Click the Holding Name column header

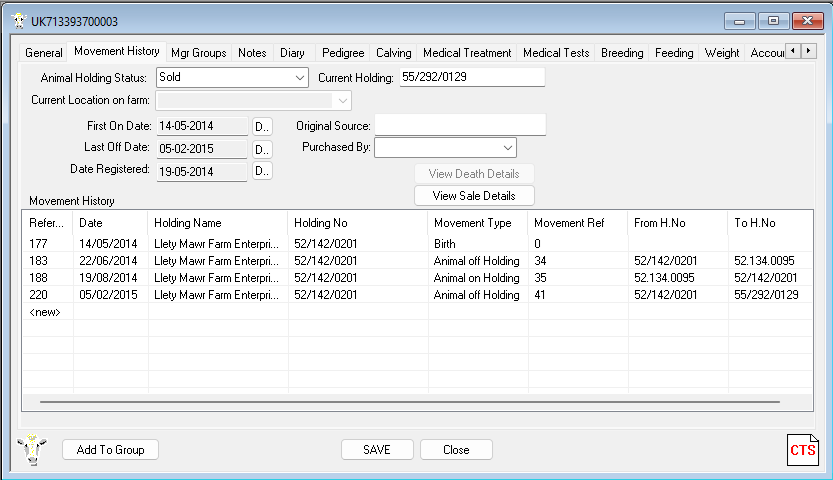coord(218,223)
